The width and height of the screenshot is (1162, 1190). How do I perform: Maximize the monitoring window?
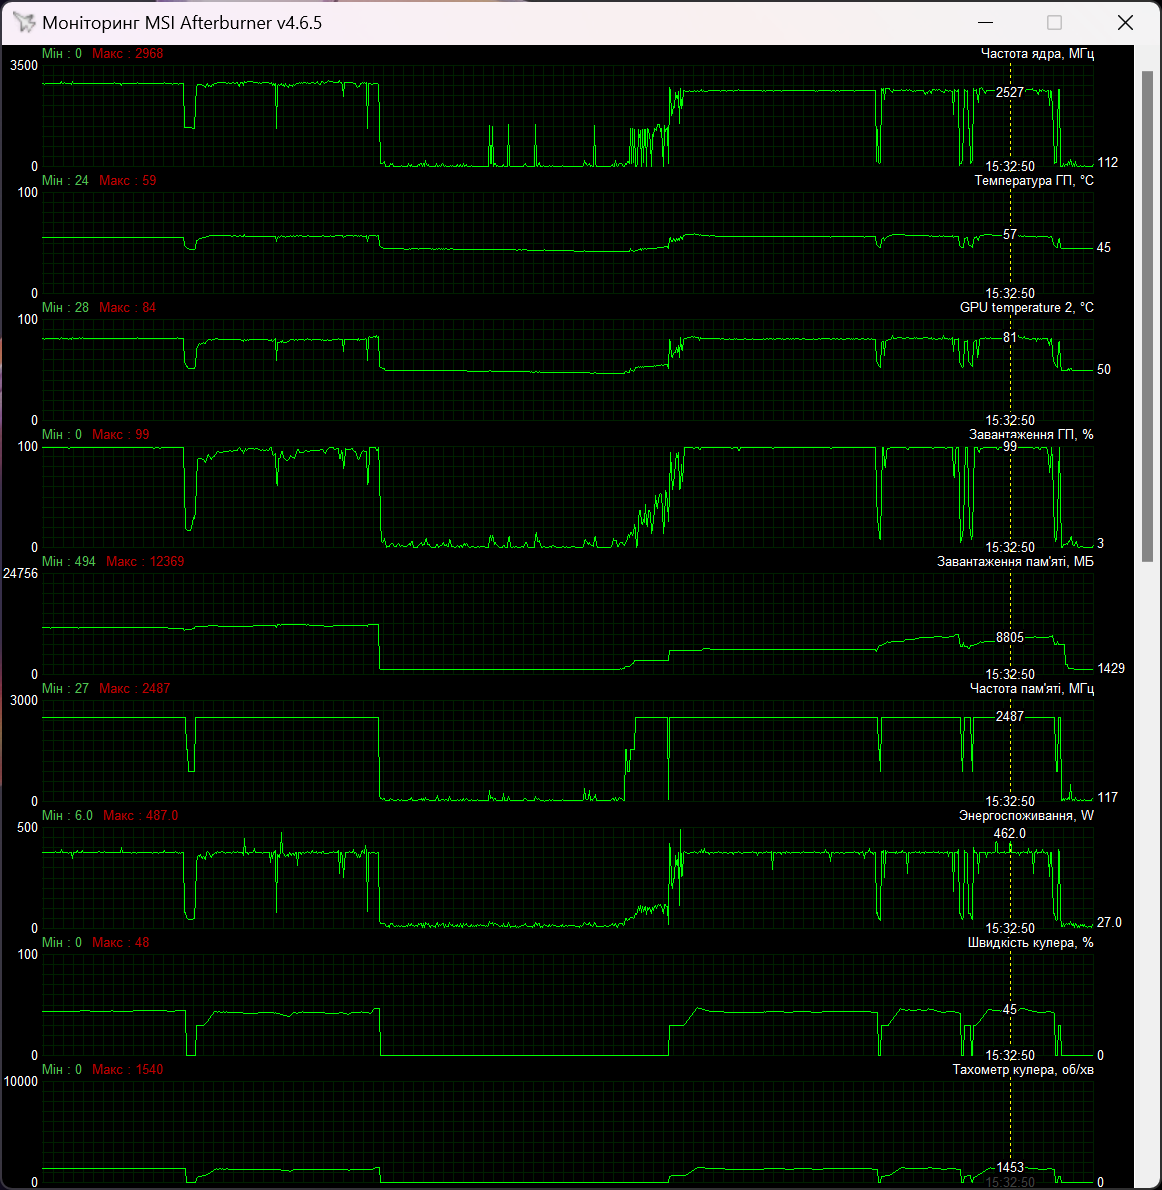pyautogui.click(x=1054, y=23)
